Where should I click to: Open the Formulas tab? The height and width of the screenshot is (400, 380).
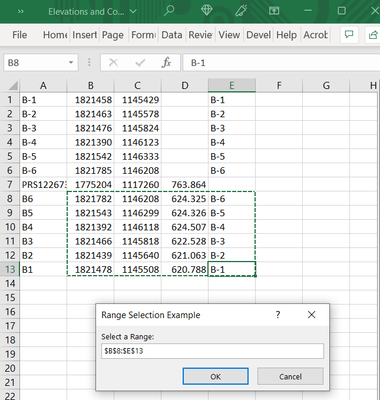pos(143,35)
